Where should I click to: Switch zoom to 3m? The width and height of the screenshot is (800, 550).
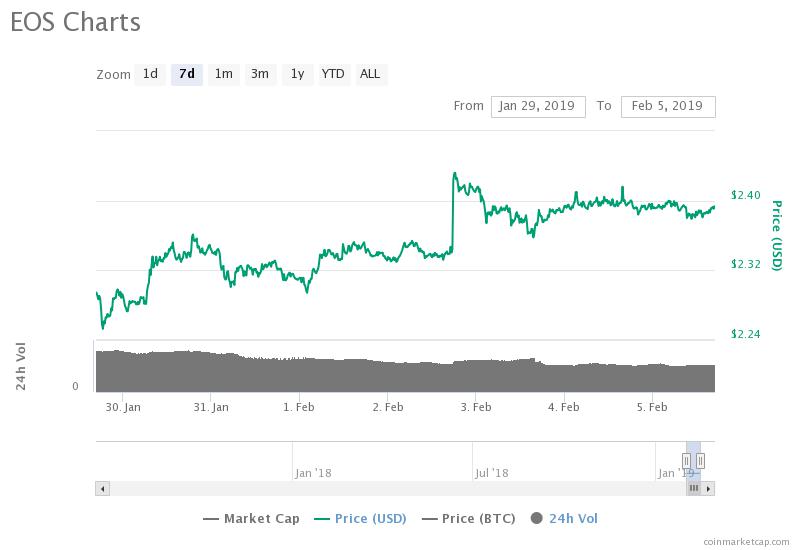pos(260,74)
